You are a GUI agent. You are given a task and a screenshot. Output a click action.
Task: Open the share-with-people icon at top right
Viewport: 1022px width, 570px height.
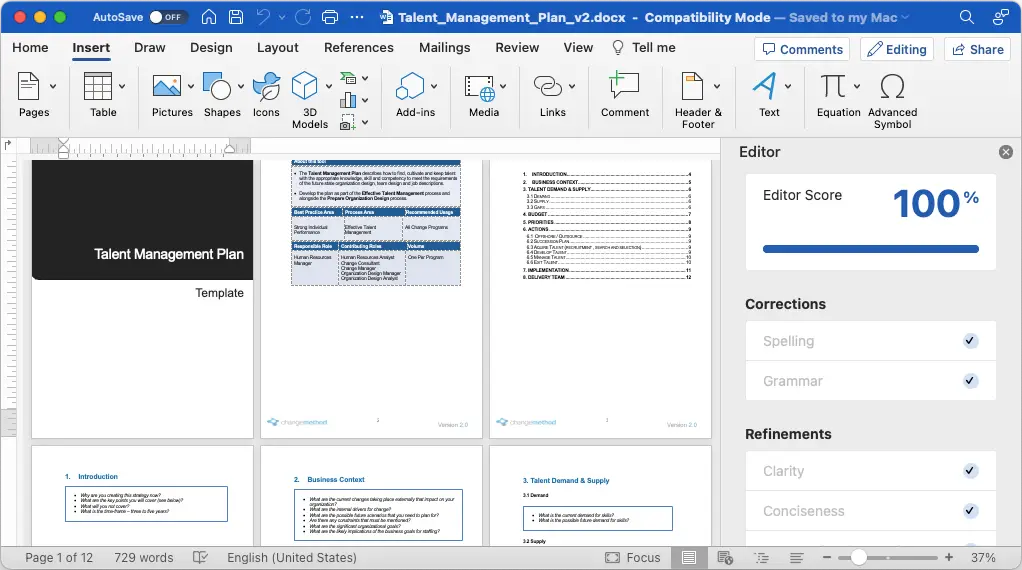[x=1000, y=17]
